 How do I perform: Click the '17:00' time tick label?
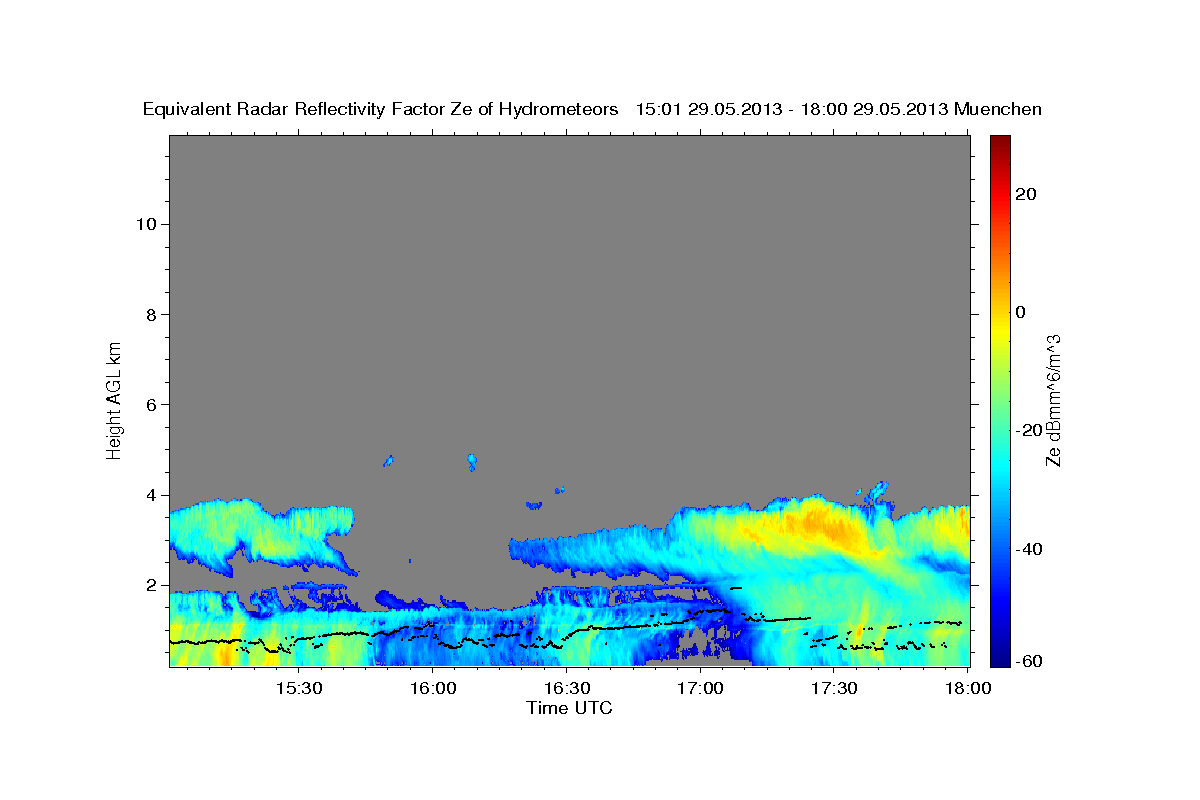click(700, 689)
